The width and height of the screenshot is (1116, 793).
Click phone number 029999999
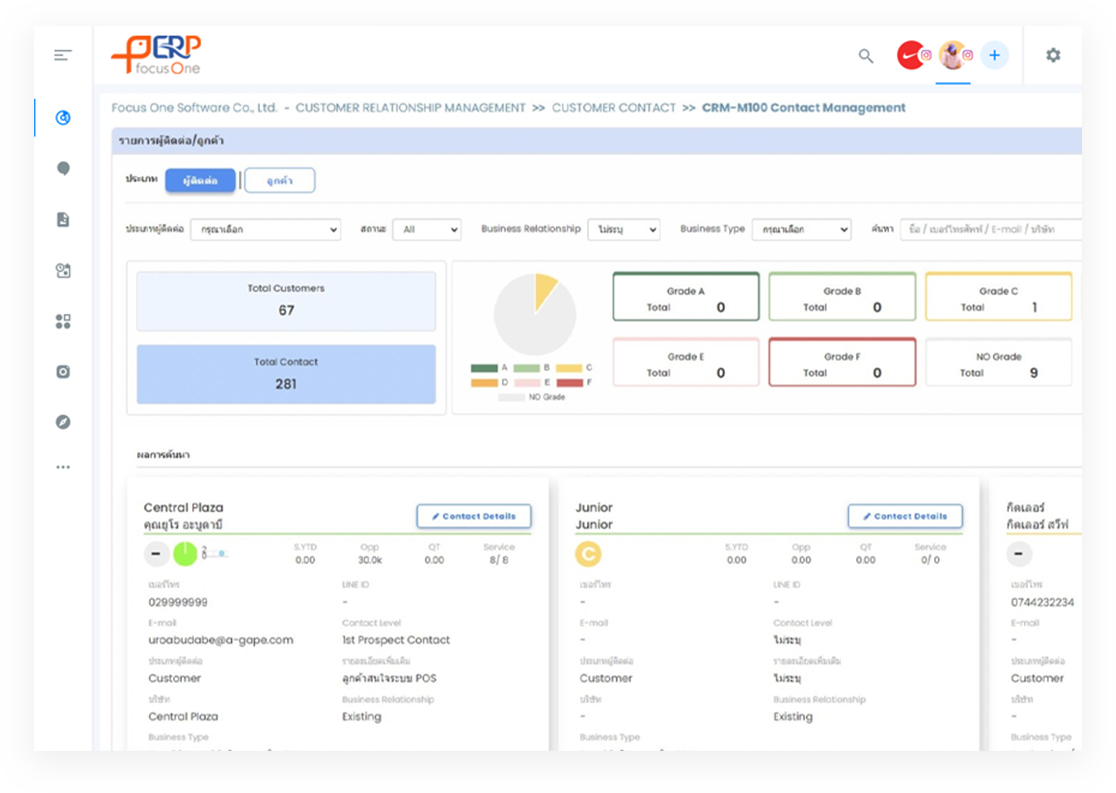(178, 602)
